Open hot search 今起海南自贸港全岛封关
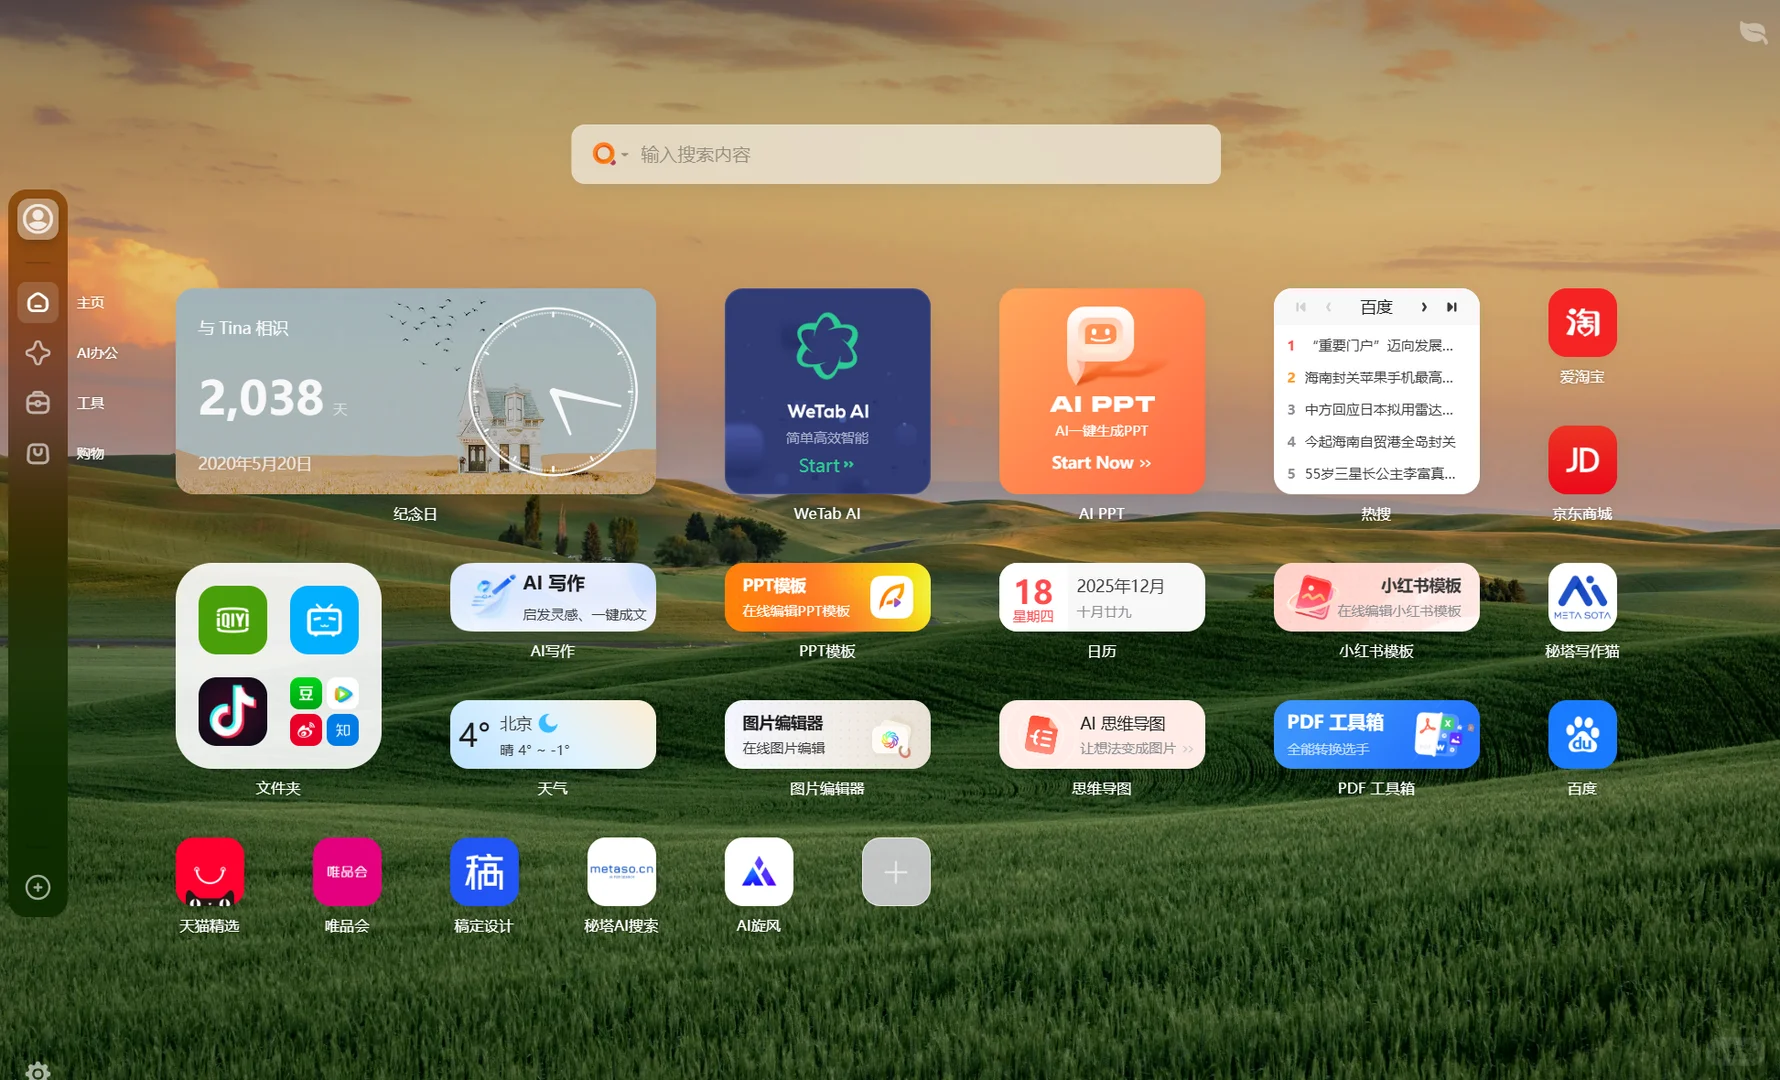The height and width of the screenshot is (1080, 1780). coord(1376,441)
